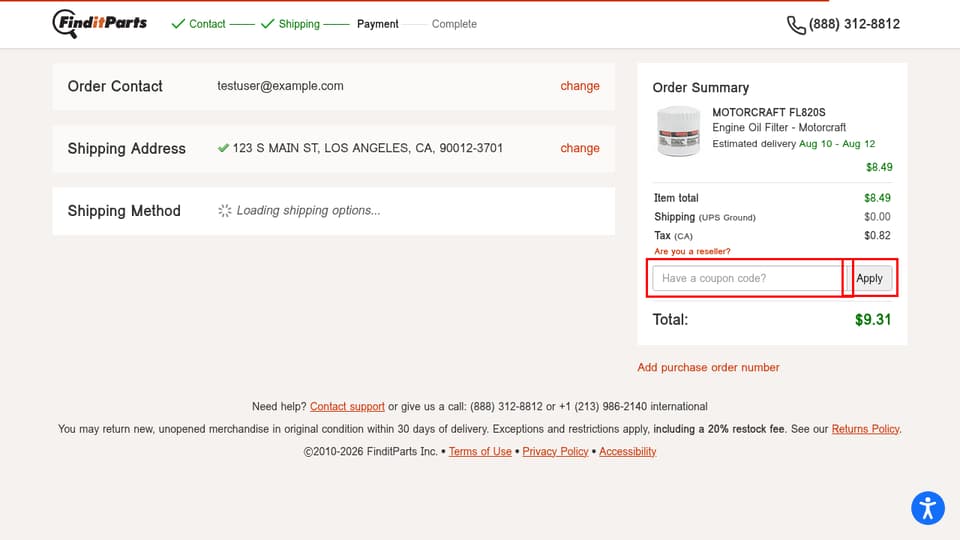960x540 pixels.
Task: Open Privacy Policy
Action: [555, 451]
